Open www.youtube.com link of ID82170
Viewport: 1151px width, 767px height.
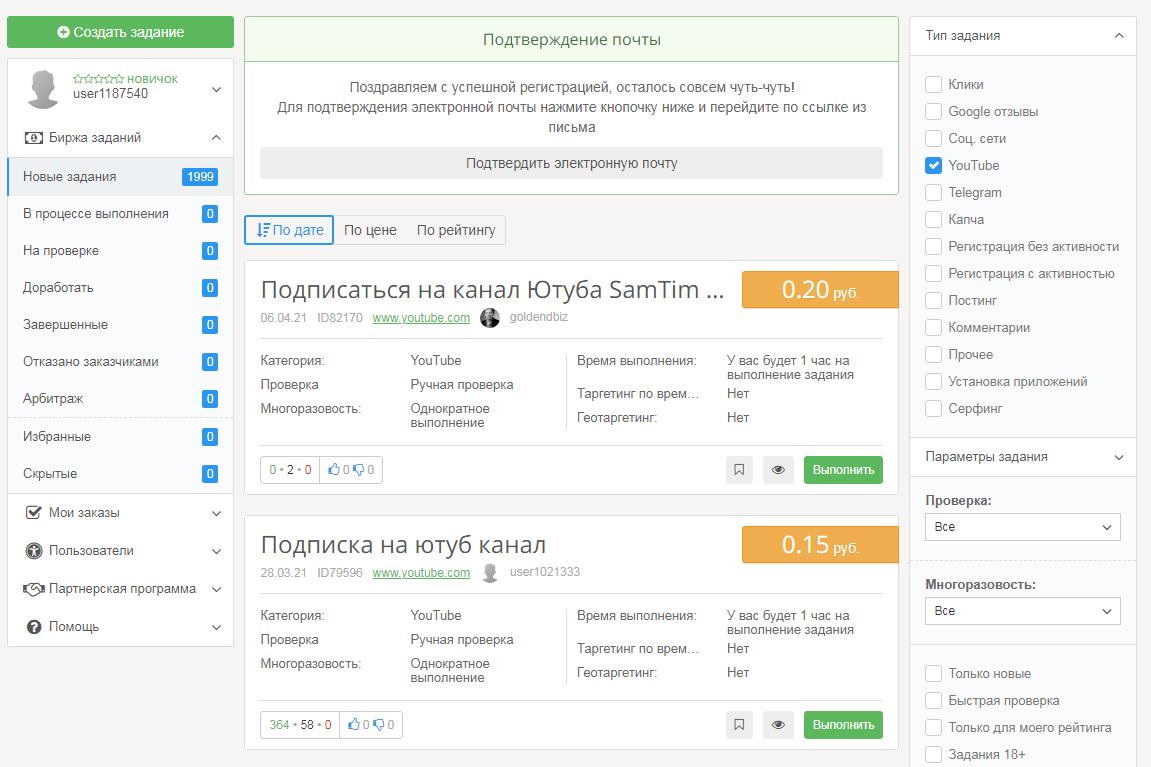[x=421, y=318]
